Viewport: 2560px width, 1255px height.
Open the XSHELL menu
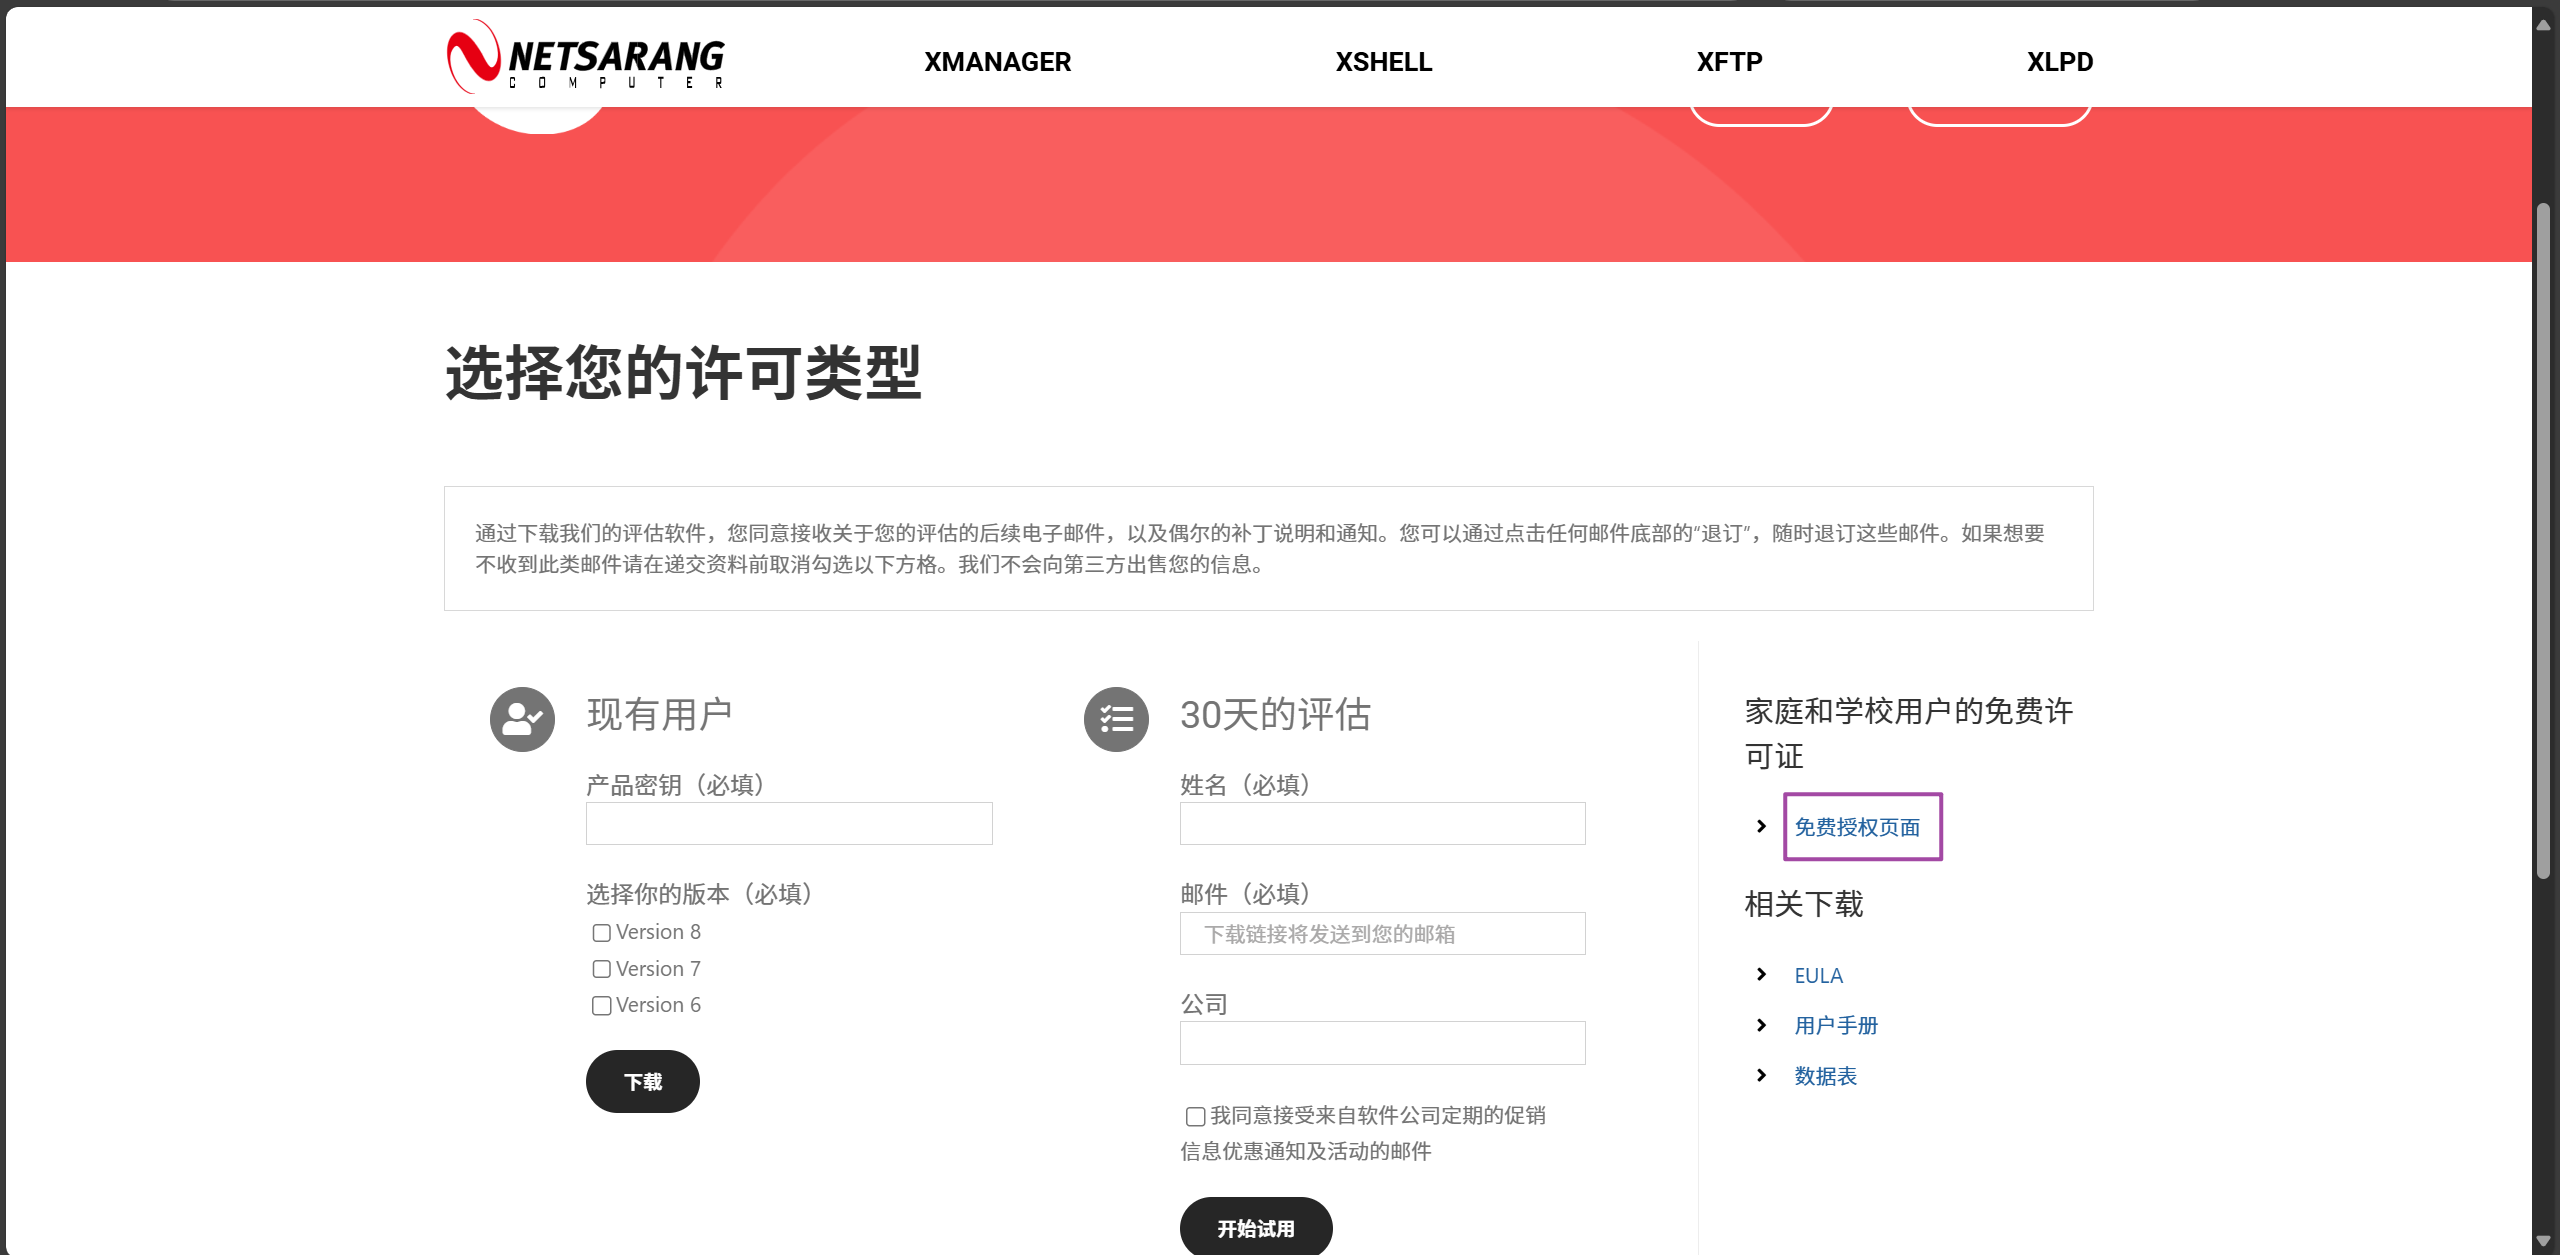(x=1384, y=62)
